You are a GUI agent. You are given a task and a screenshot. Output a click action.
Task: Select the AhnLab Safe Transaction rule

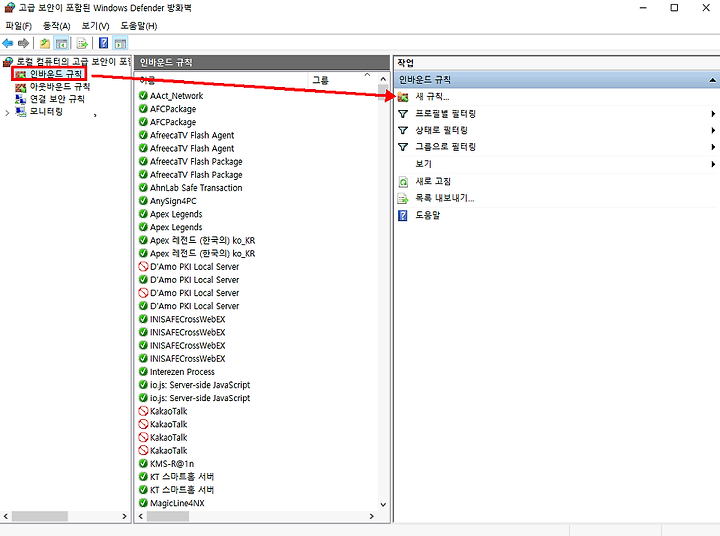tap(196, 187)
